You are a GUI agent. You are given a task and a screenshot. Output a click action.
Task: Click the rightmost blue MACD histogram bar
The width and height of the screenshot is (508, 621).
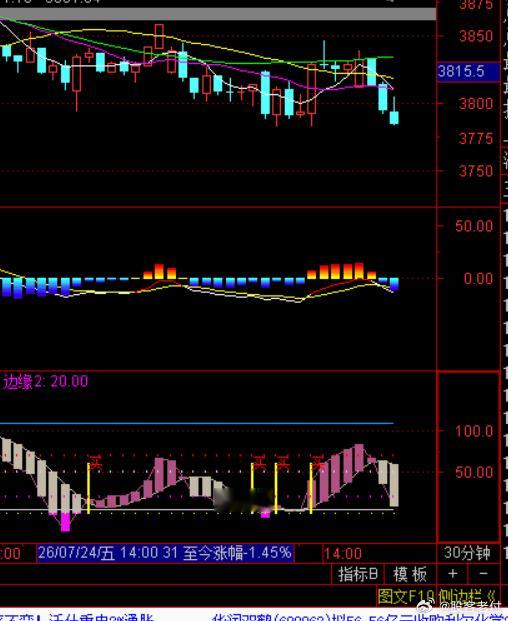[394, 284]
